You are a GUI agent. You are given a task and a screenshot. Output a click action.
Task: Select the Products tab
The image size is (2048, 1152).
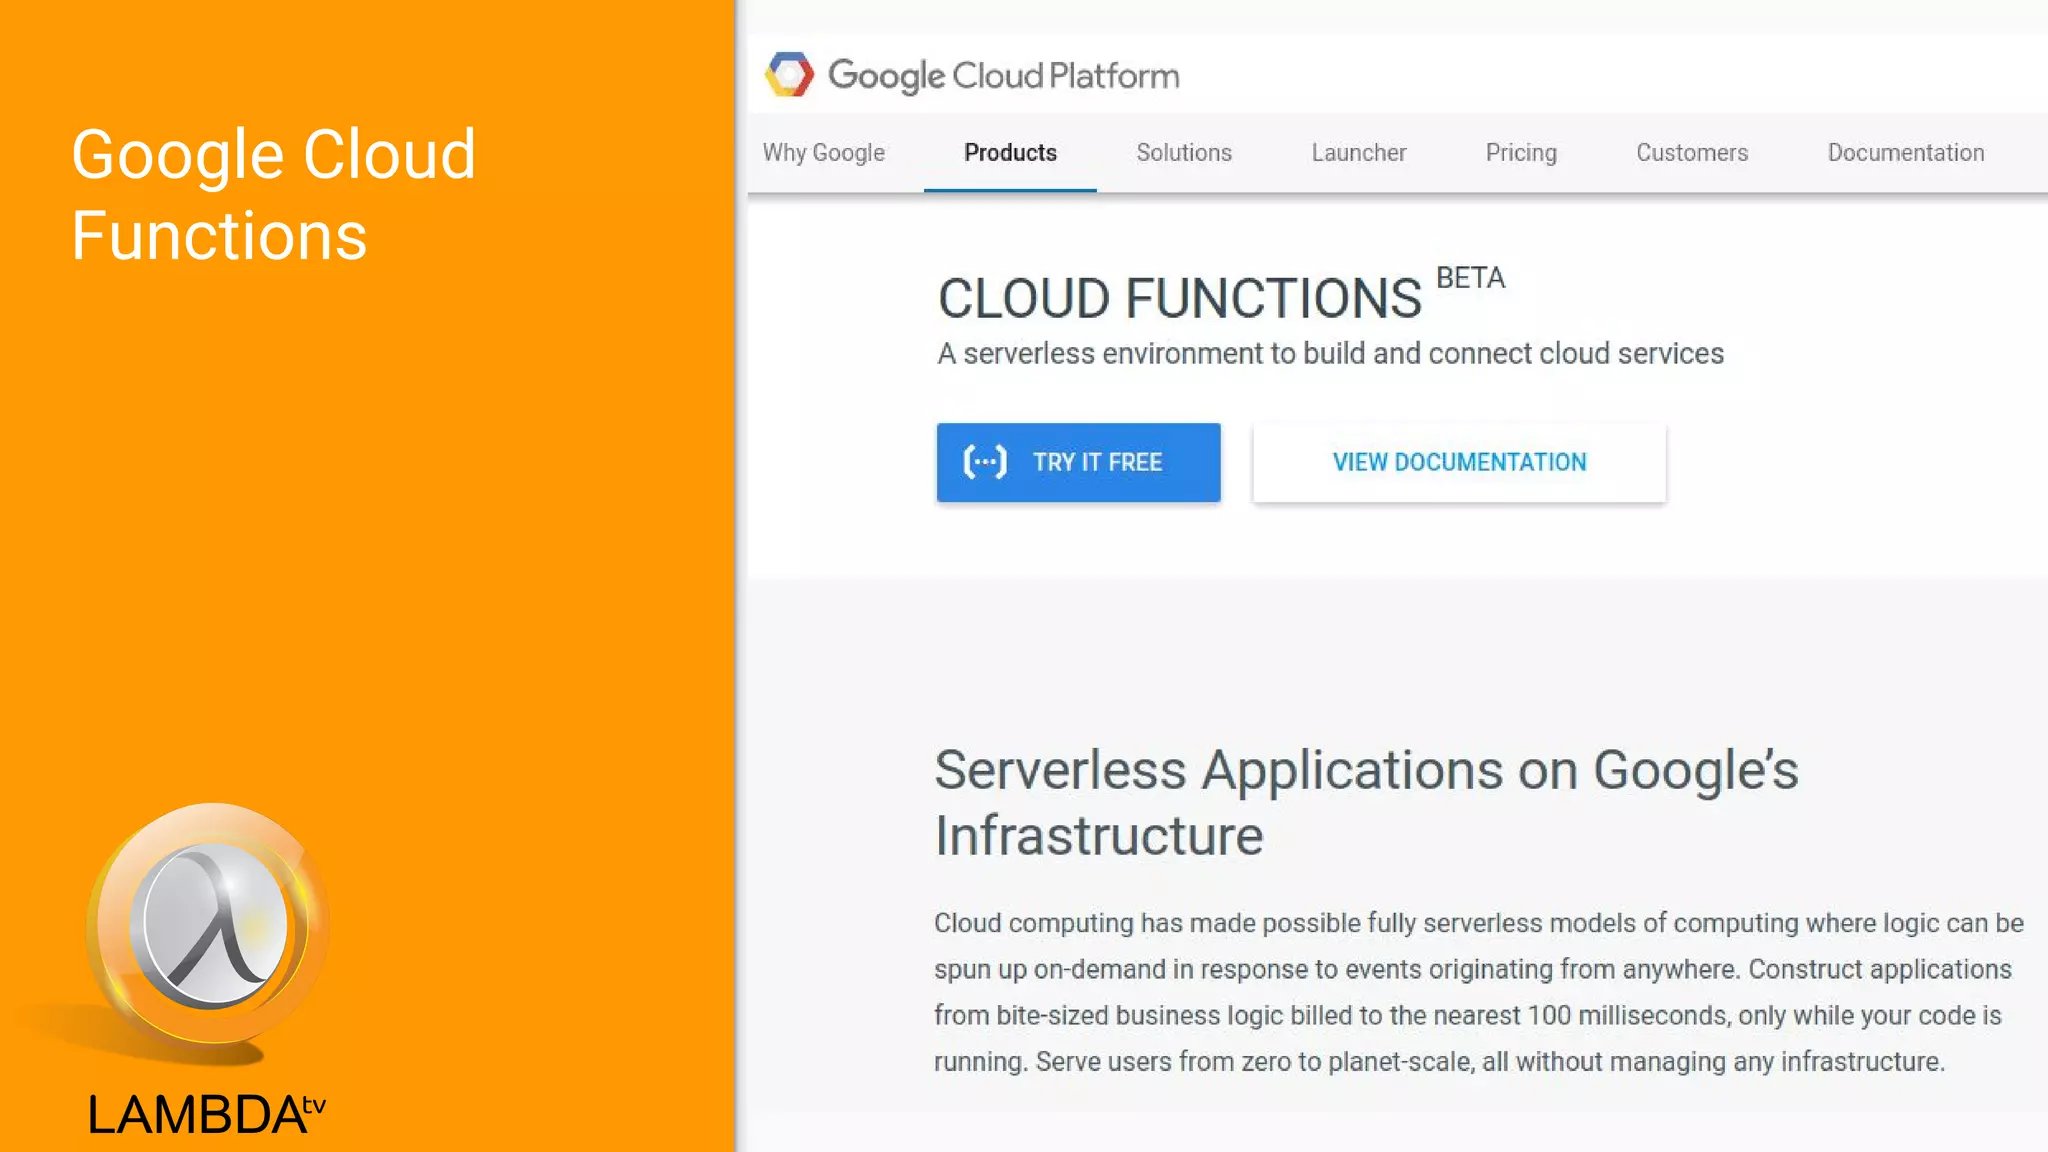(1010, 153)
